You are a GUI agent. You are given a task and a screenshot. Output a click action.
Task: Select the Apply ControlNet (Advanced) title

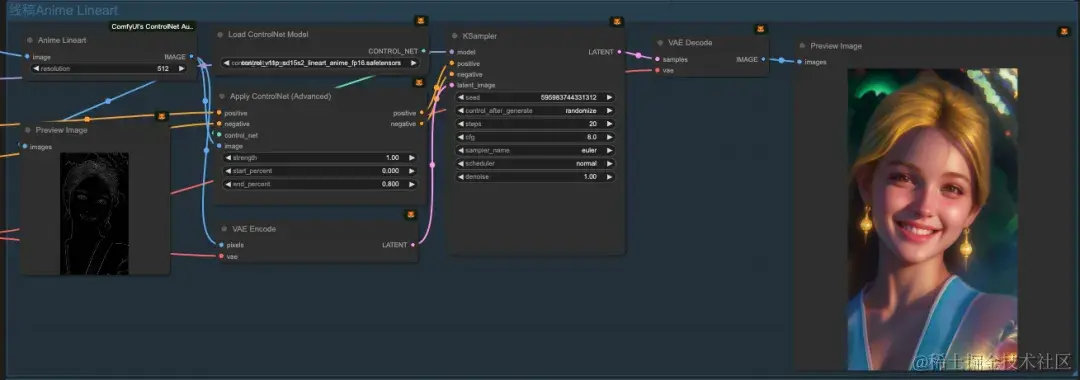[280, 96]
